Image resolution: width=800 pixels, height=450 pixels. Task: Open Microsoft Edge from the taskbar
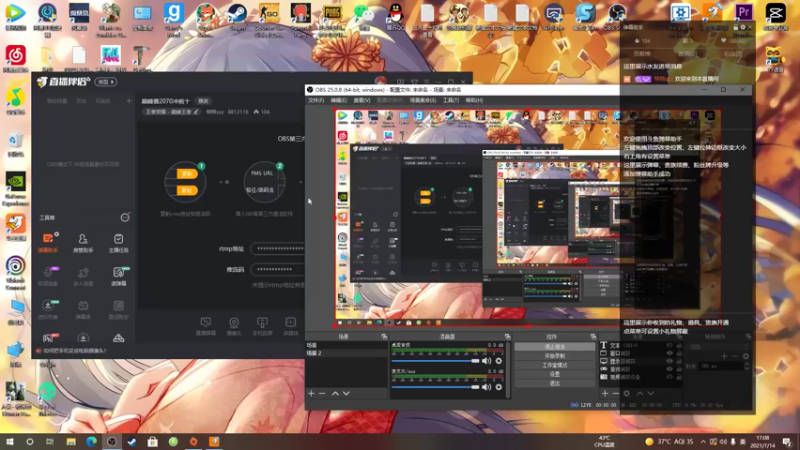click(x=91, y=441)
